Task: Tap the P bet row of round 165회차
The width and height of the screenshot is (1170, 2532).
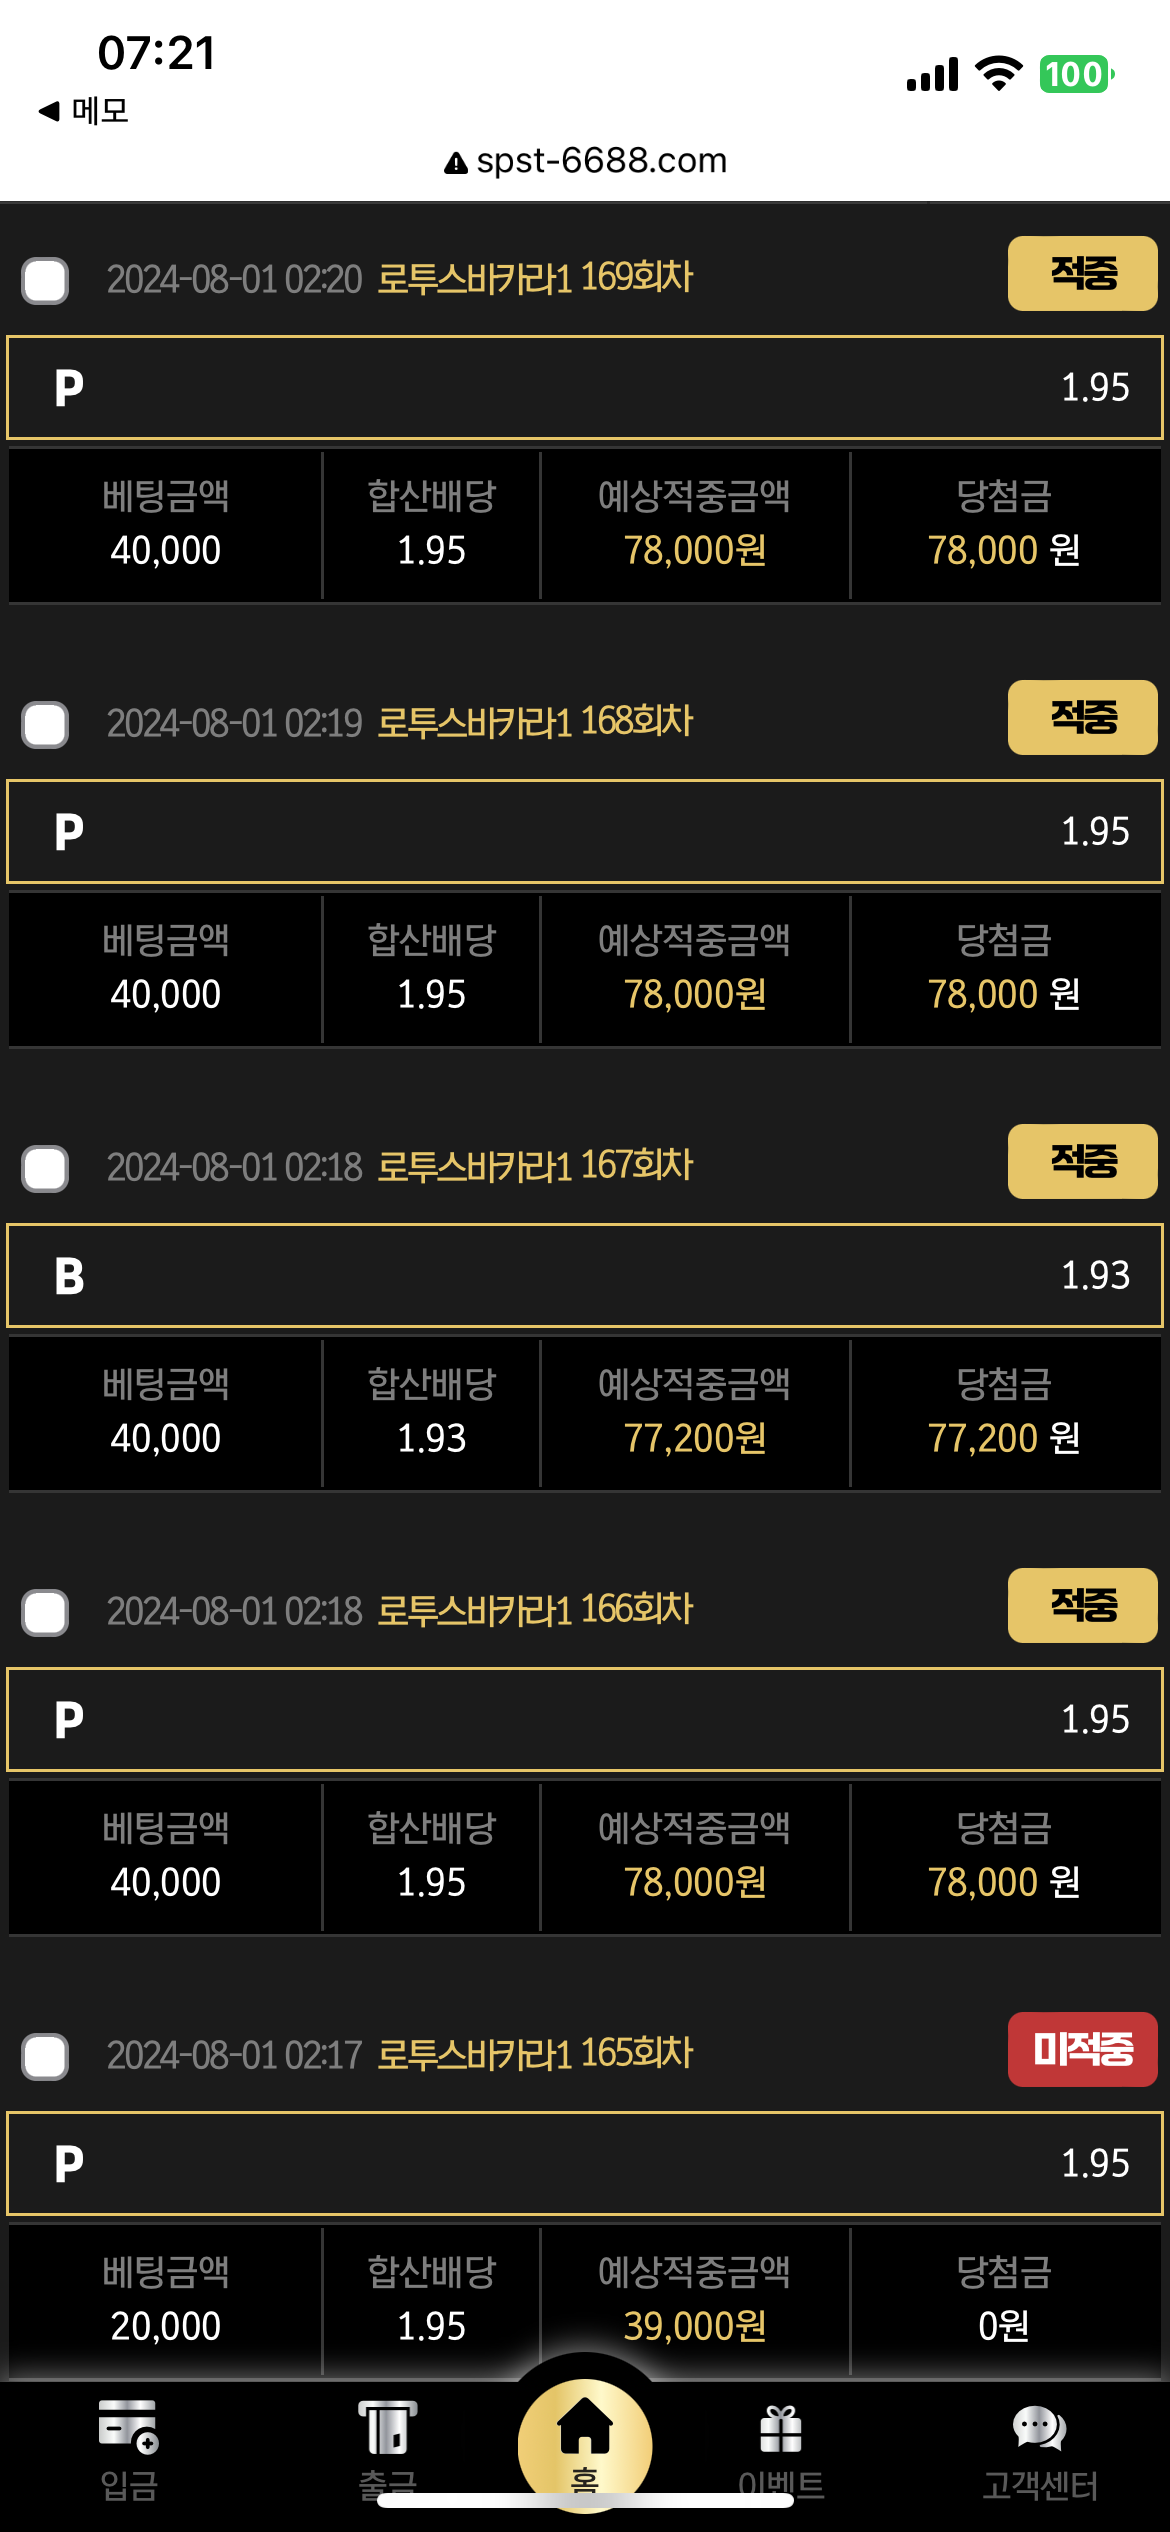Action: coord(585,2164)
